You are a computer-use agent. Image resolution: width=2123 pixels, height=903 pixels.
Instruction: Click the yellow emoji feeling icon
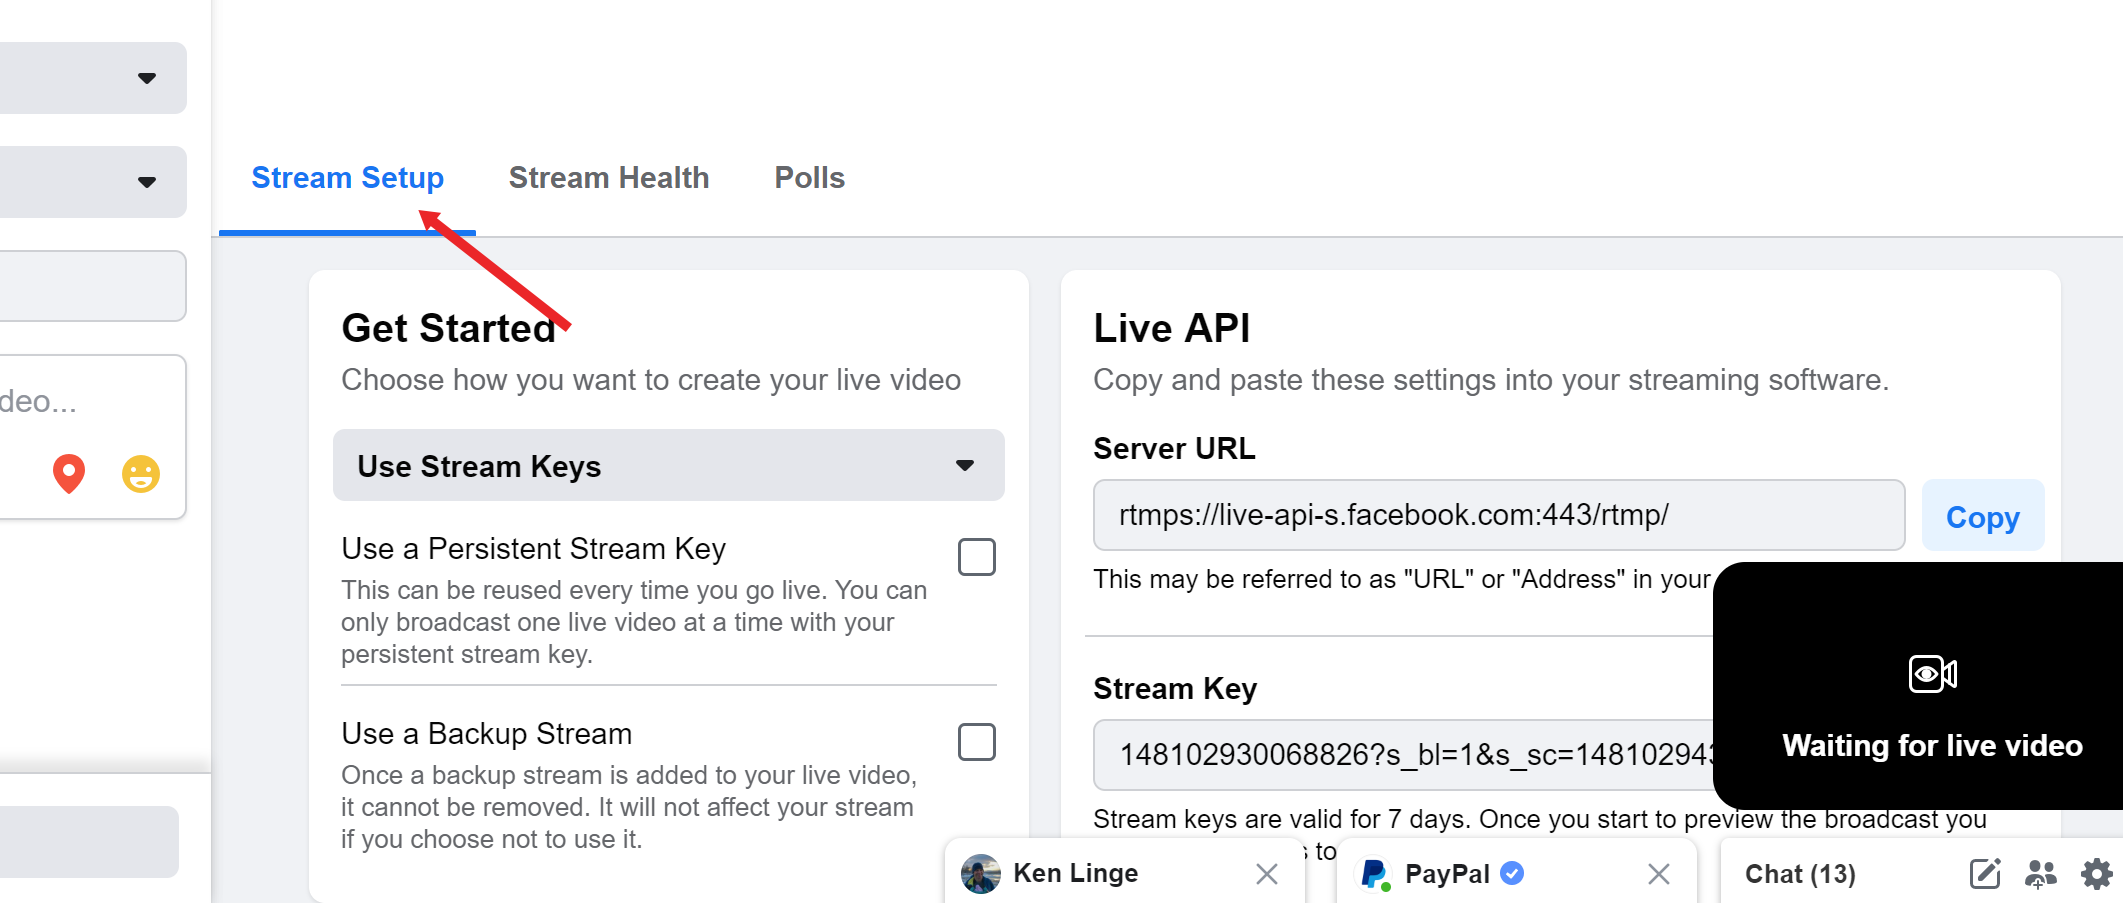[141, 473]
